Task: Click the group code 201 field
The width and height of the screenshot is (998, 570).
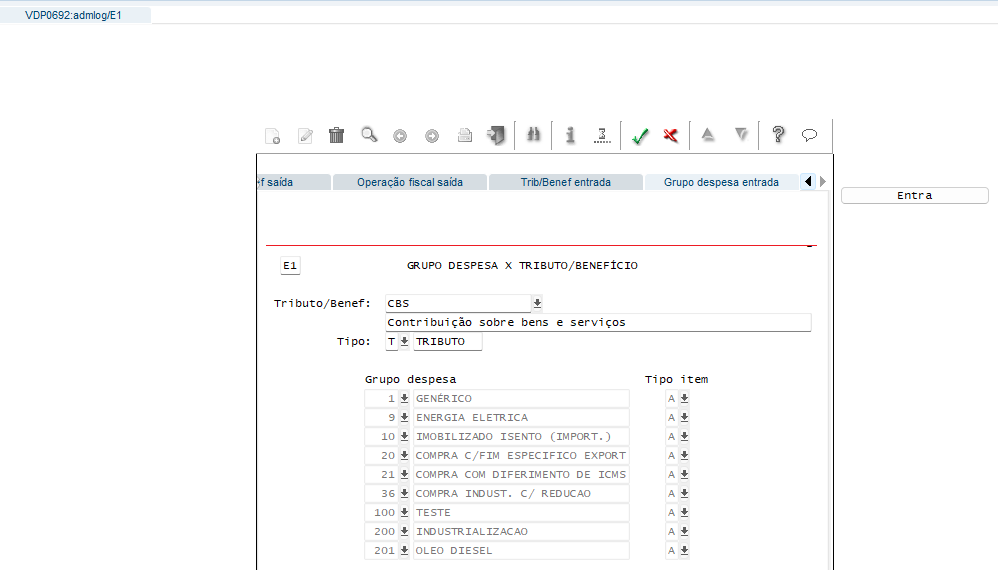Action: point(381,550)
